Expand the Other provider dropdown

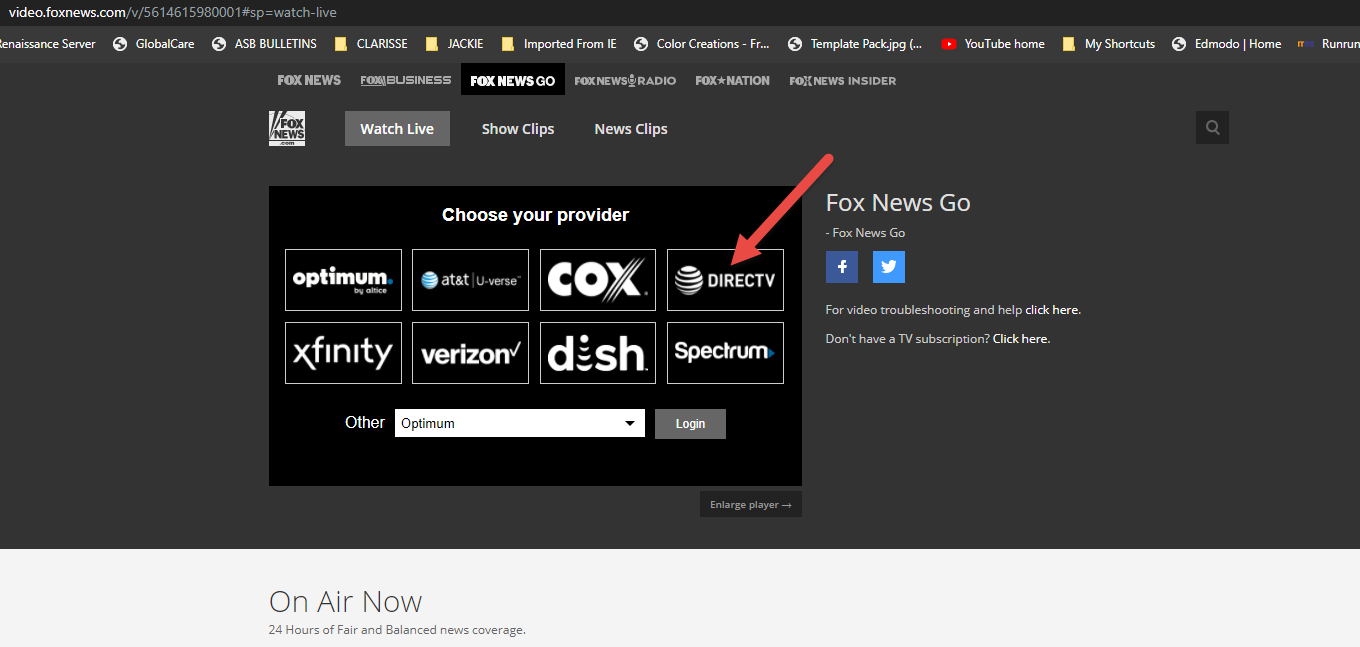(520, 423)
